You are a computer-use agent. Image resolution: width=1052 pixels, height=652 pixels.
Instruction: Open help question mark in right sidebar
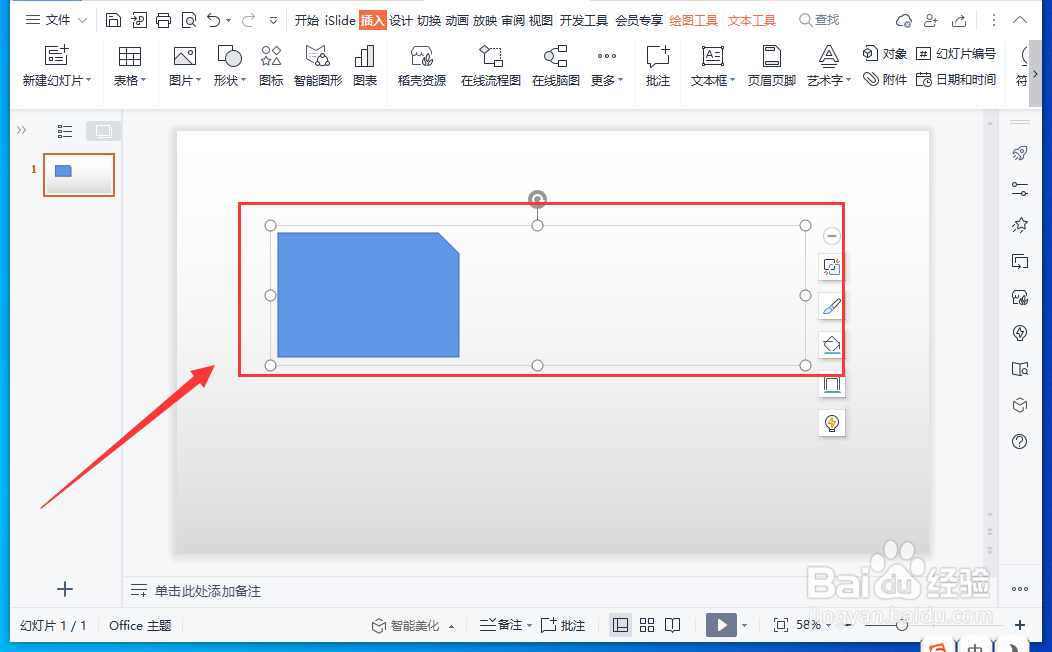[1020, 441]
